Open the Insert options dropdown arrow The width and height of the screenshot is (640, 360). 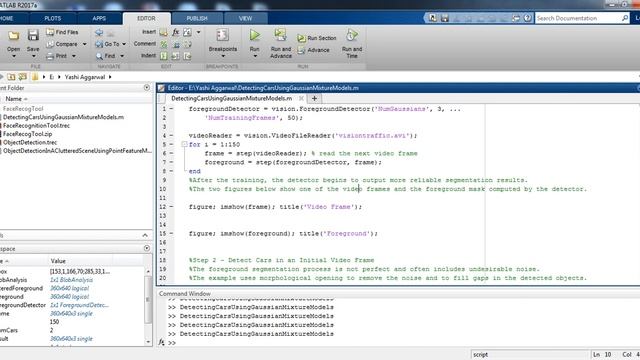(x=198, y=32)
